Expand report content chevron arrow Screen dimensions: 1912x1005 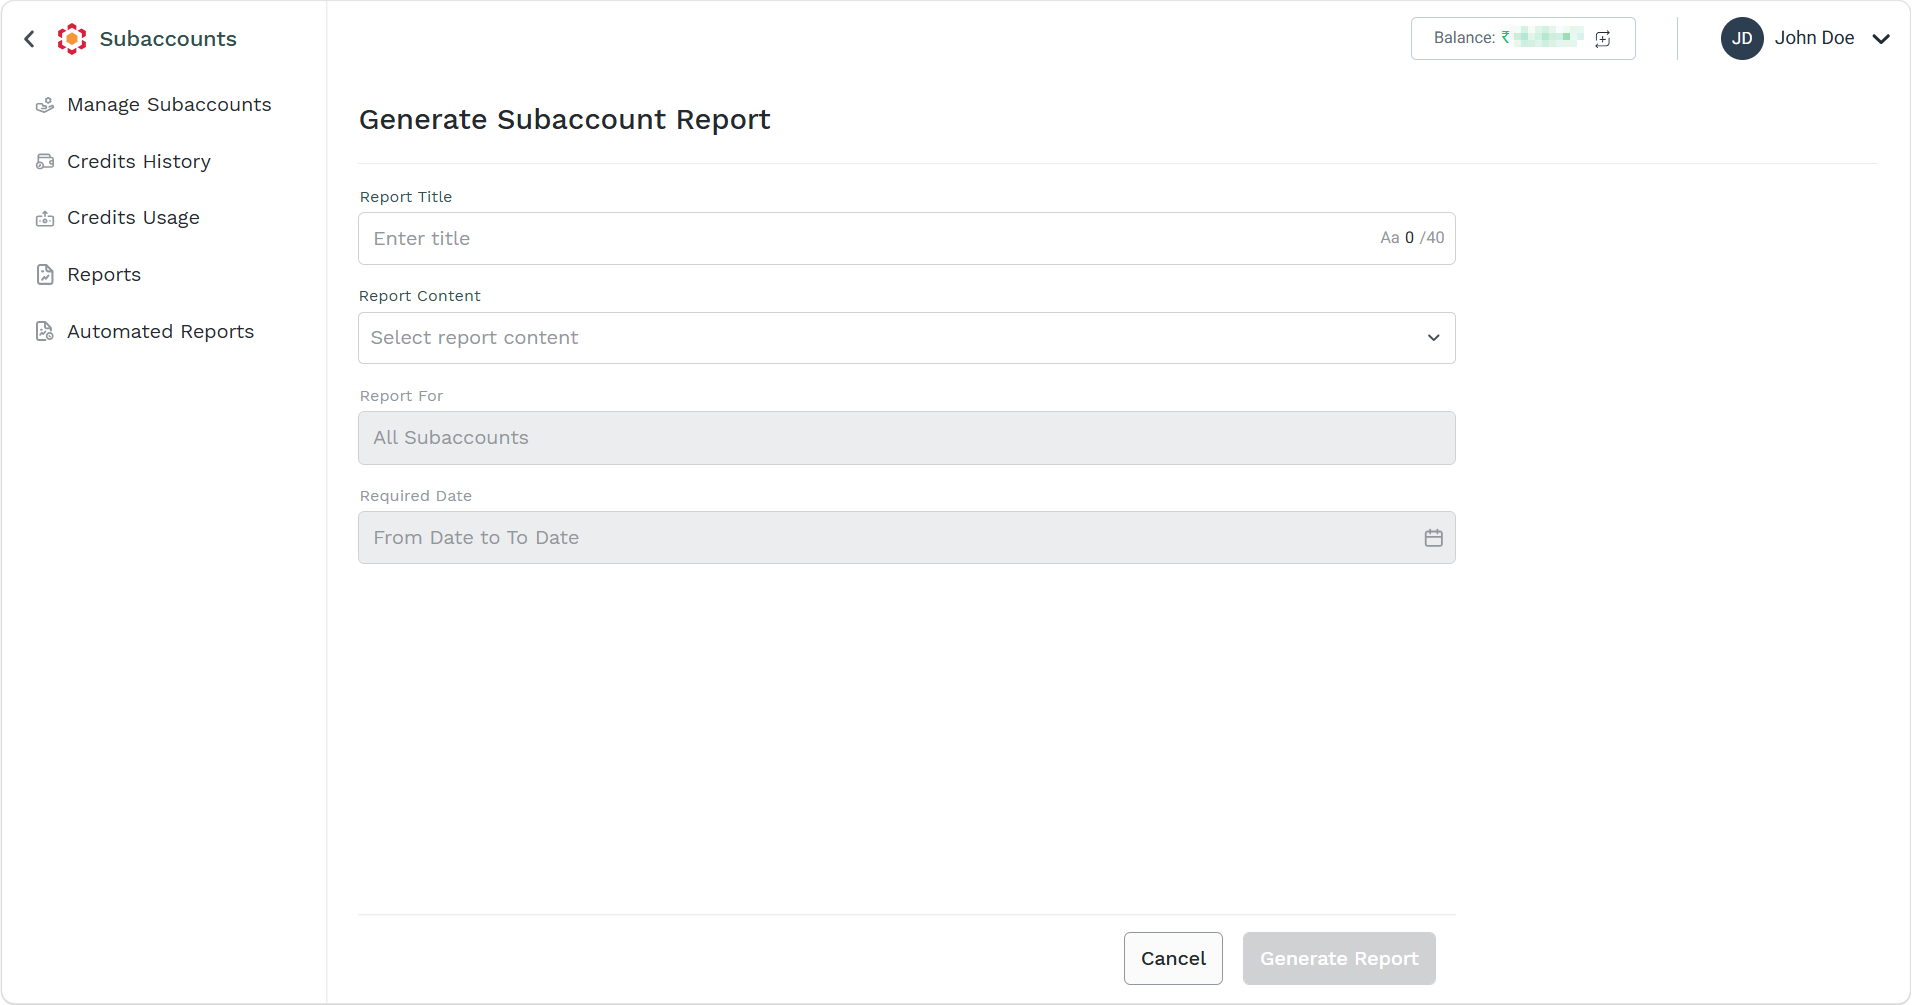(x=1433, y=338)
